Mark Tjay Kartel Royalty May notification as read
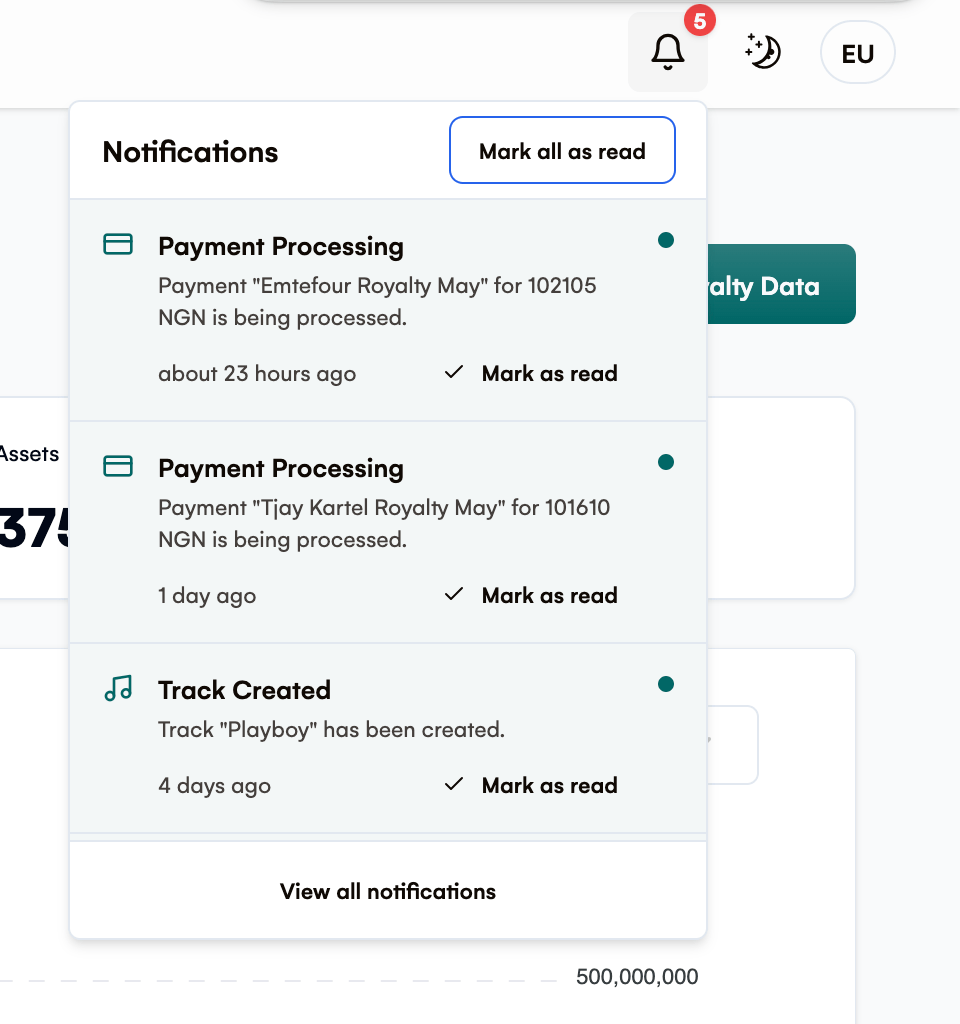The height and width of the screenshot is (1024, 960). 531,596
